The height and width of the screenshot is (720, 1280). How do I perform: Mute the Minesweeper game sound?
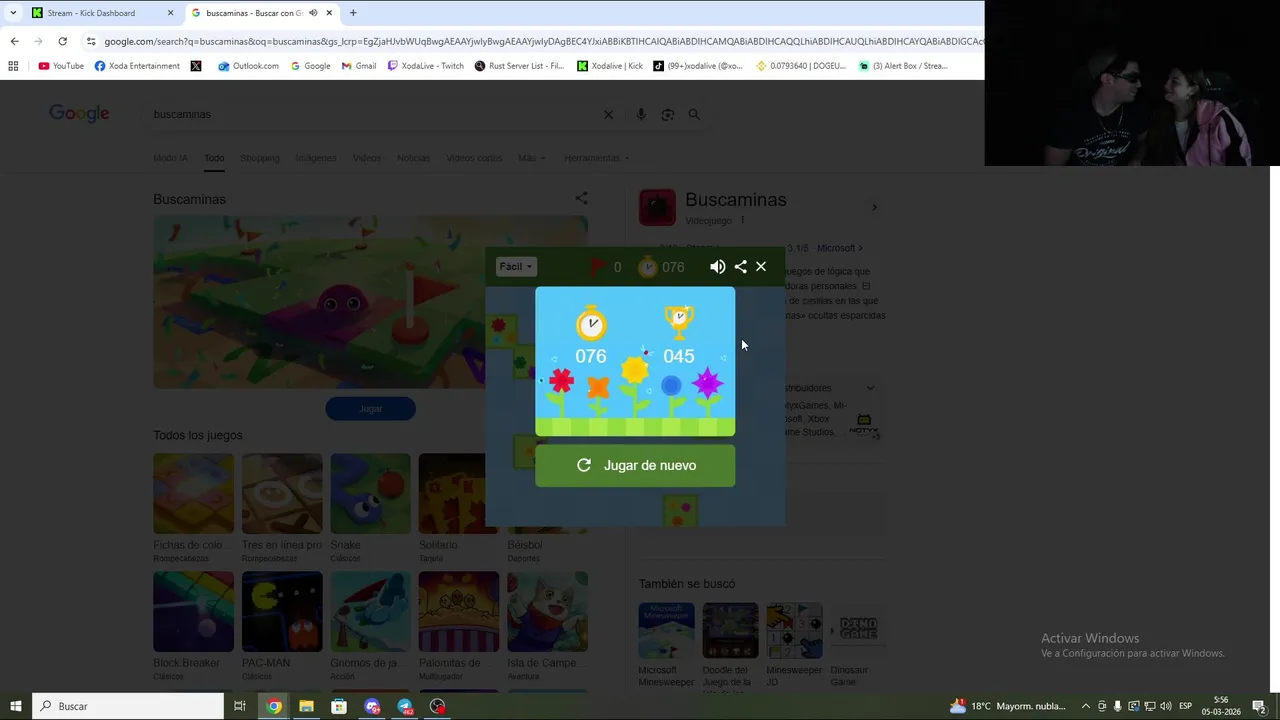point(717,267)
